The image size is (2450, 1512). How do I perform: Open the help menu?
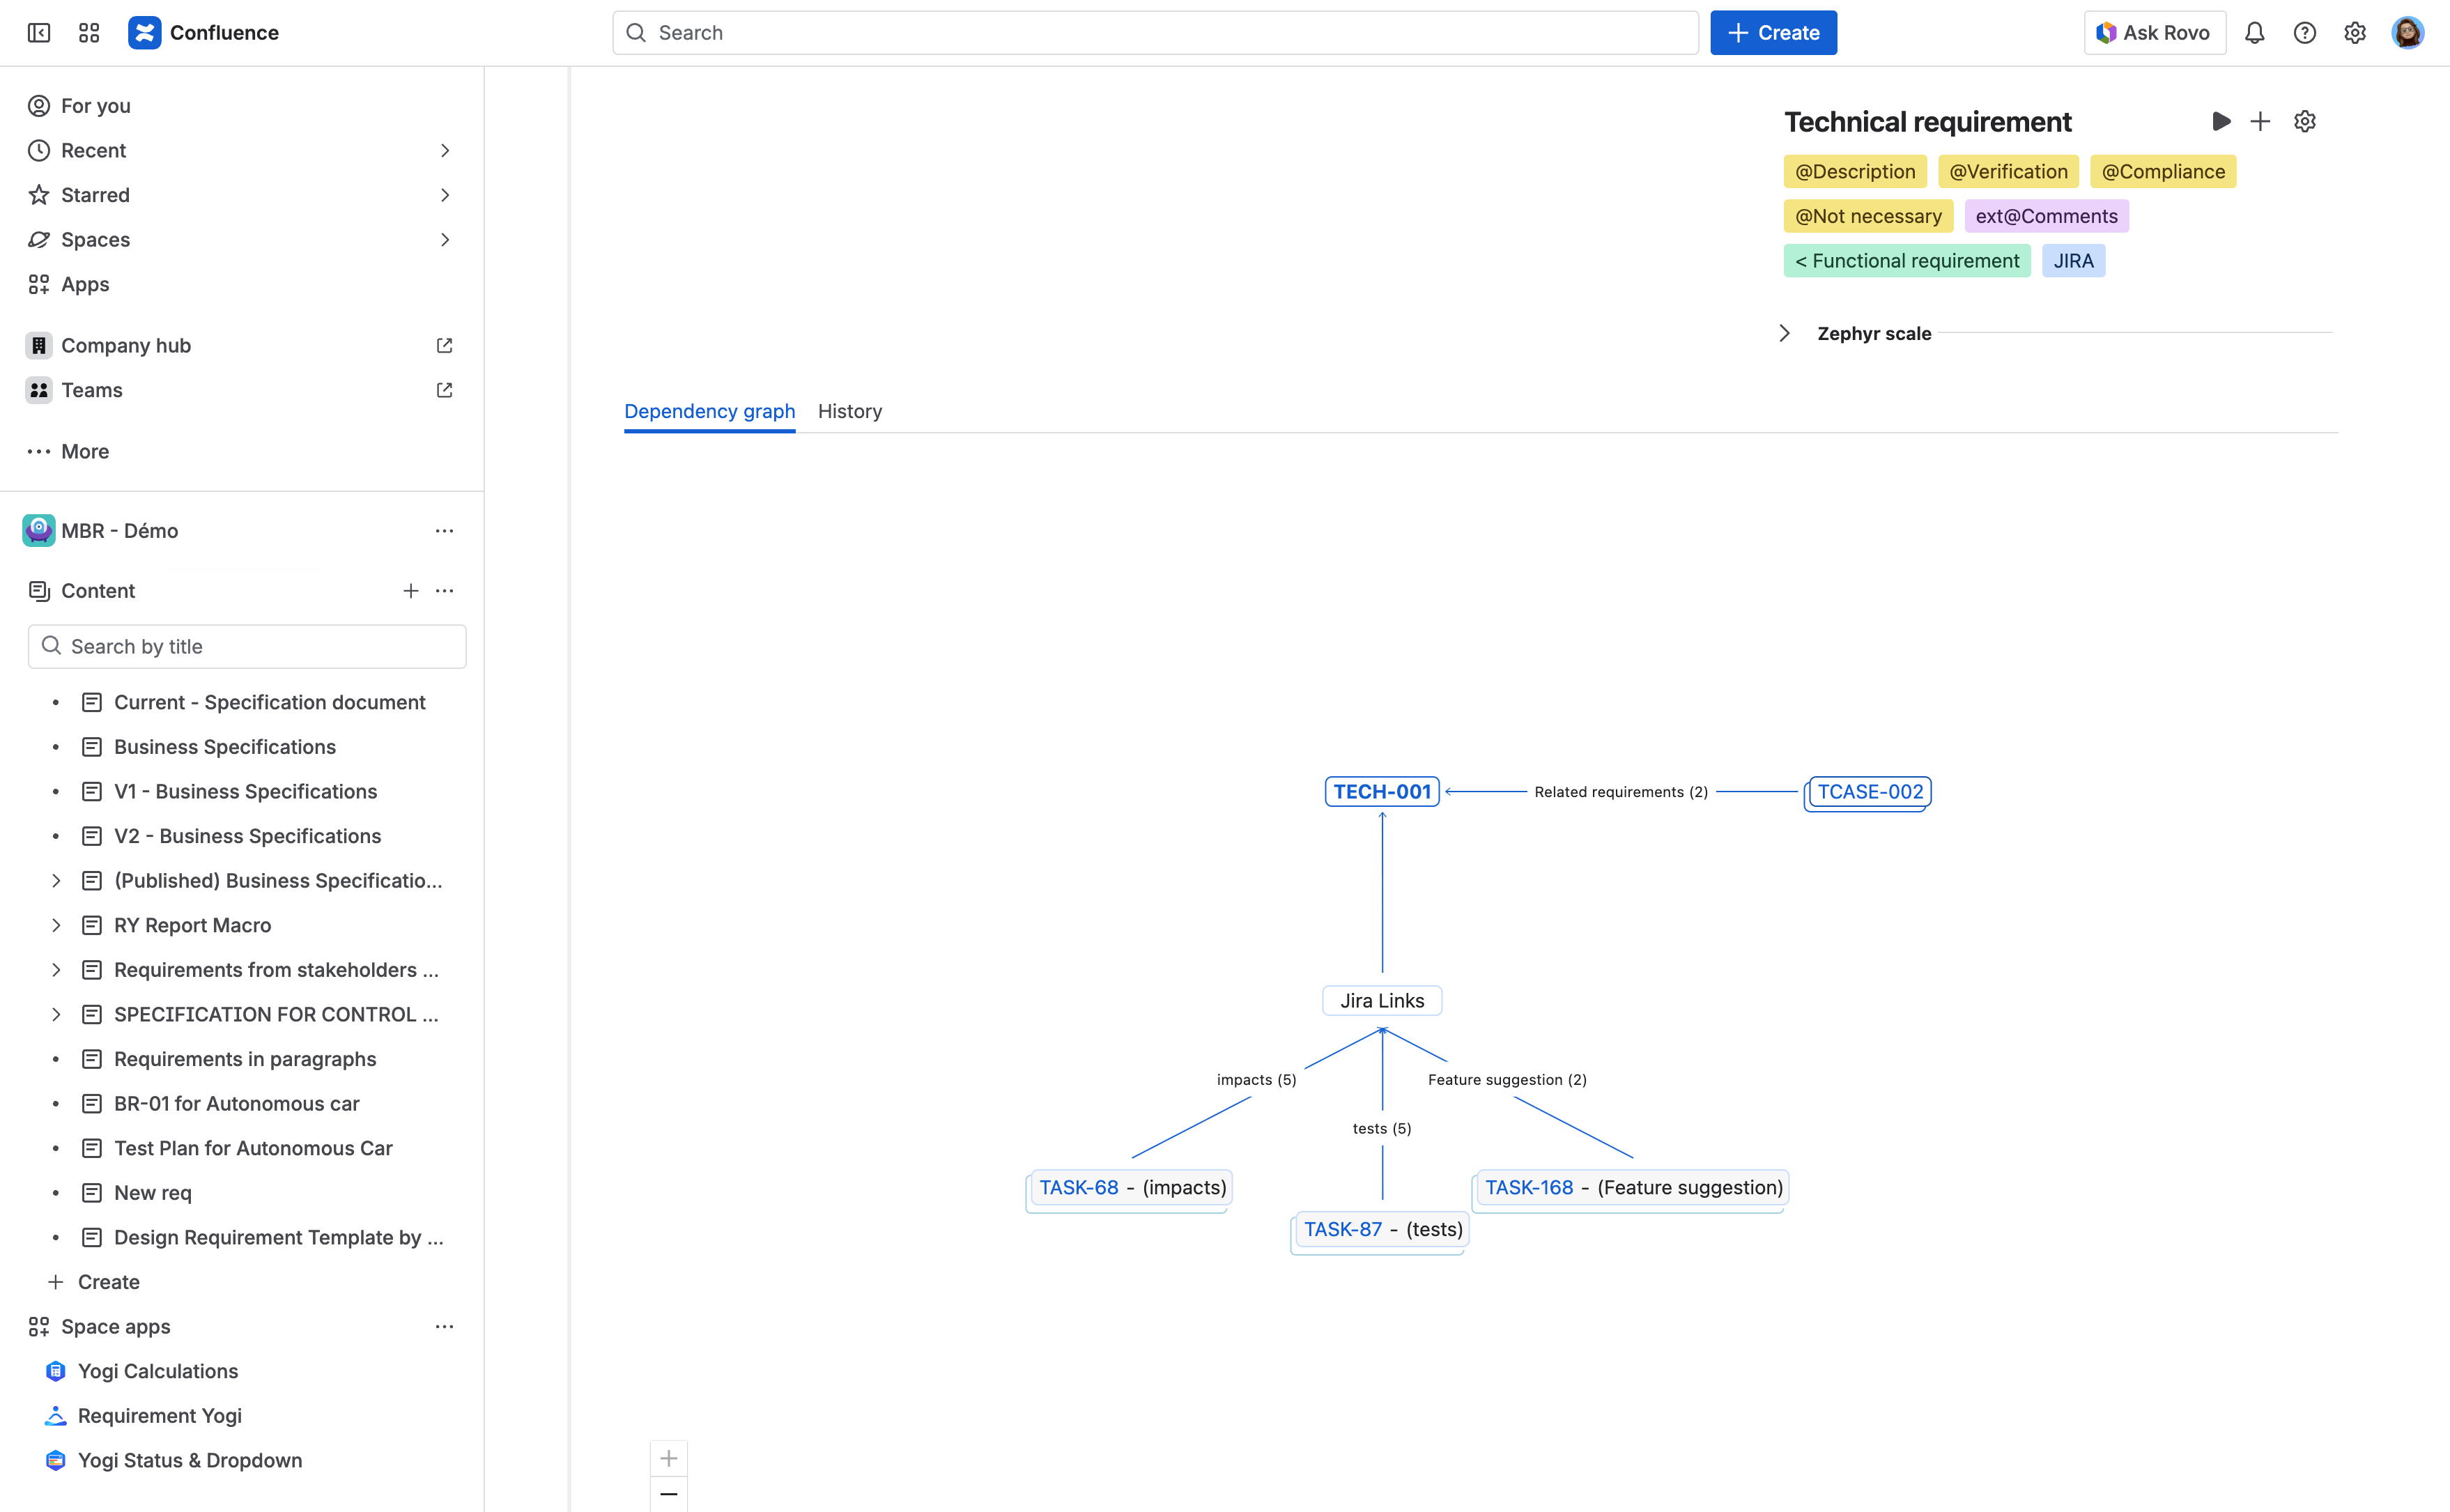click(x=2305, y=32)
